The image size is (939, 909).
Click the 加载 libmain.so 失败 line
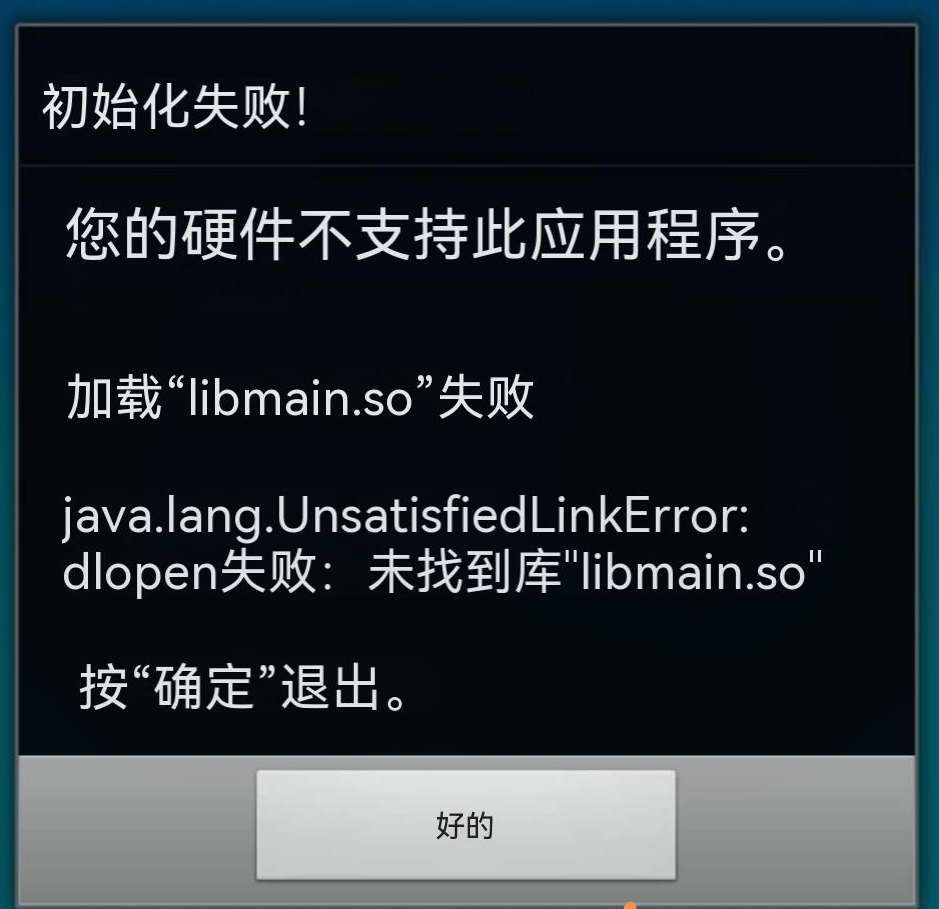(300, 397)
